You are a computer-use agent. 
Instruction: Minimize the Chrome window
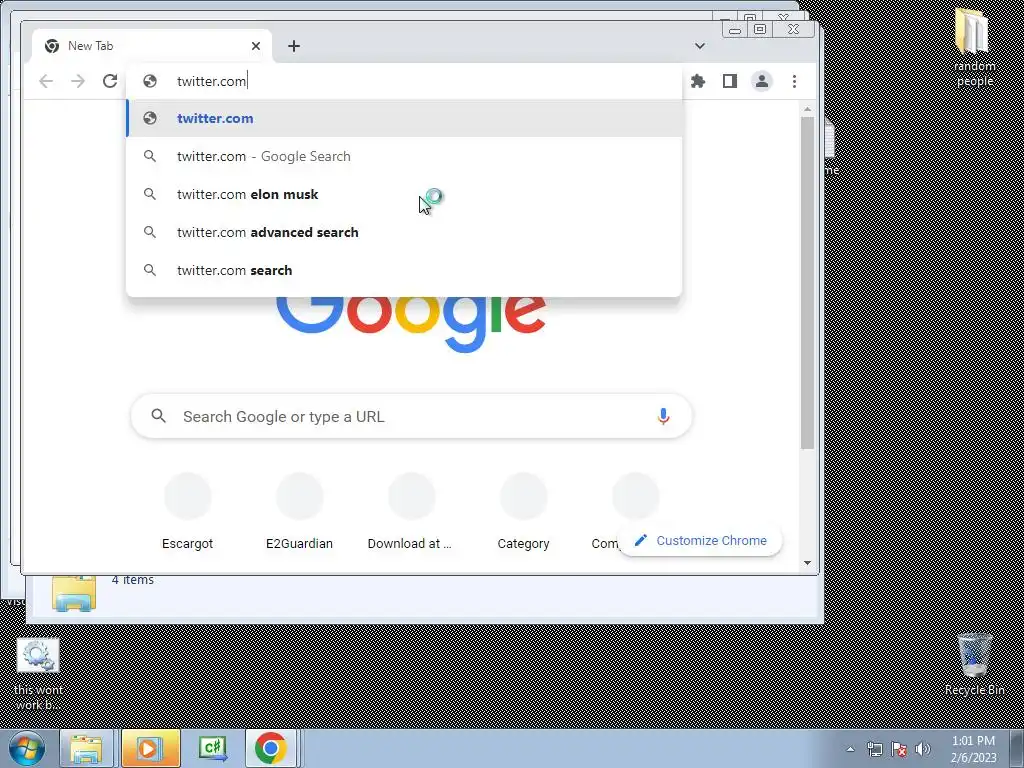[x=735, y=29]
